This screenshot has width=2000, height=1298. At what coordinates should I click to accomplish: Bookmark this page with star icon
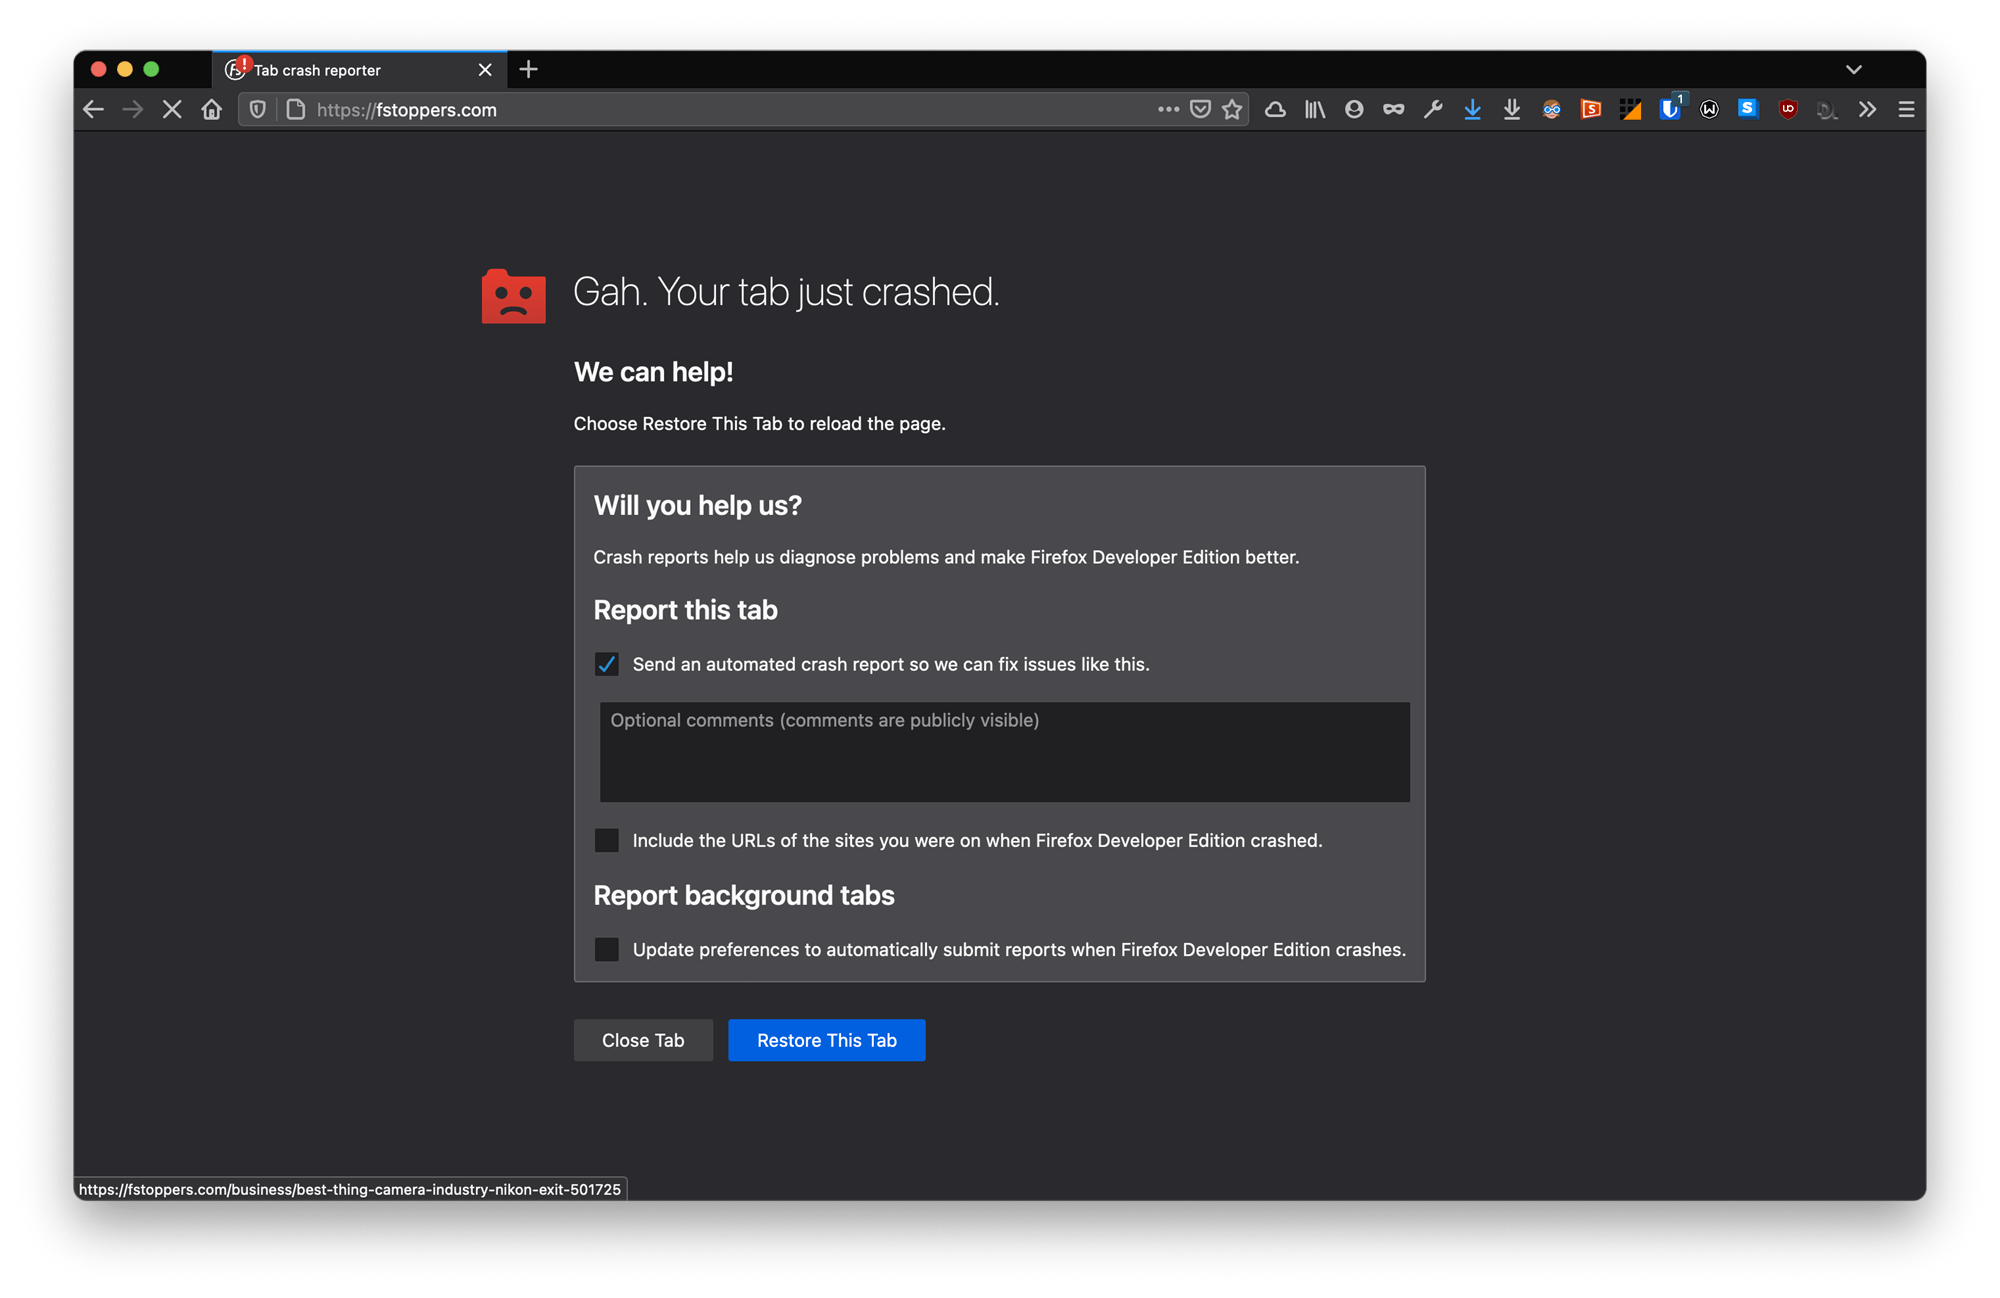click(1232, 110)
